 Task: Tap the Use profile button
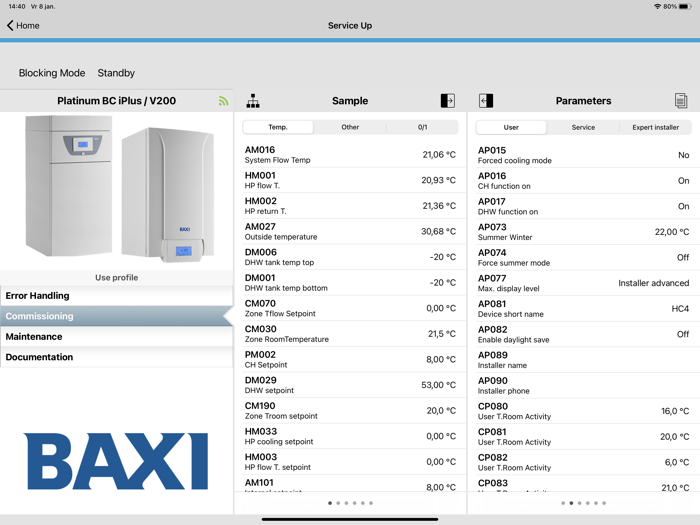117,278
